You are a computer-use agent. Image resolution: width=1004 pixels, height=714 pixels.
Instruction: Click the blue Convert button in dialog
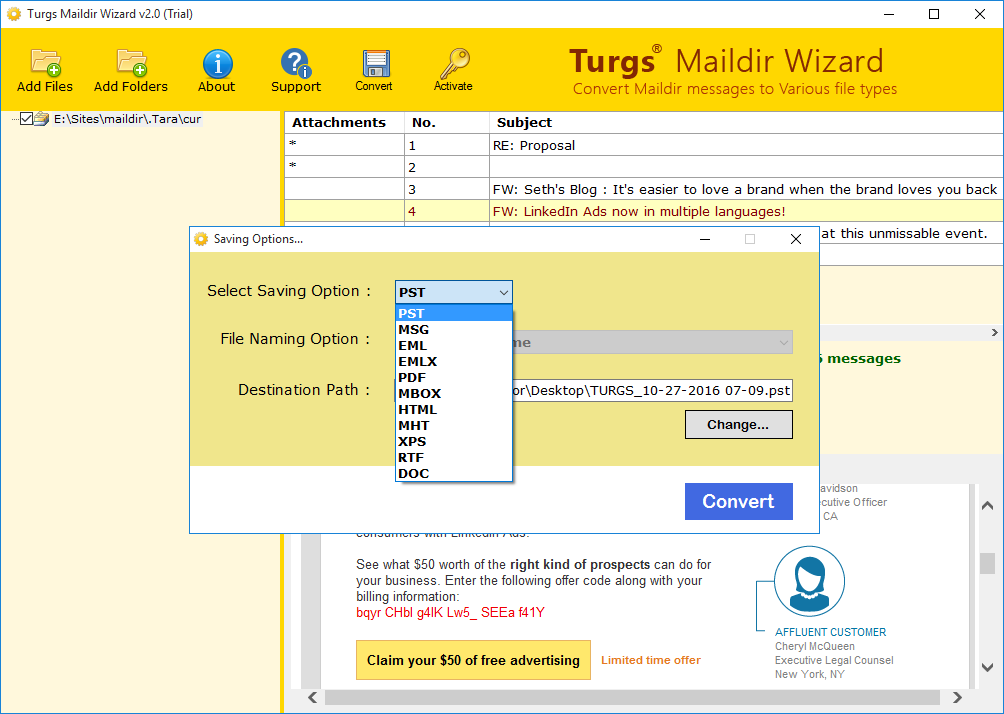[x=738, y=501]
